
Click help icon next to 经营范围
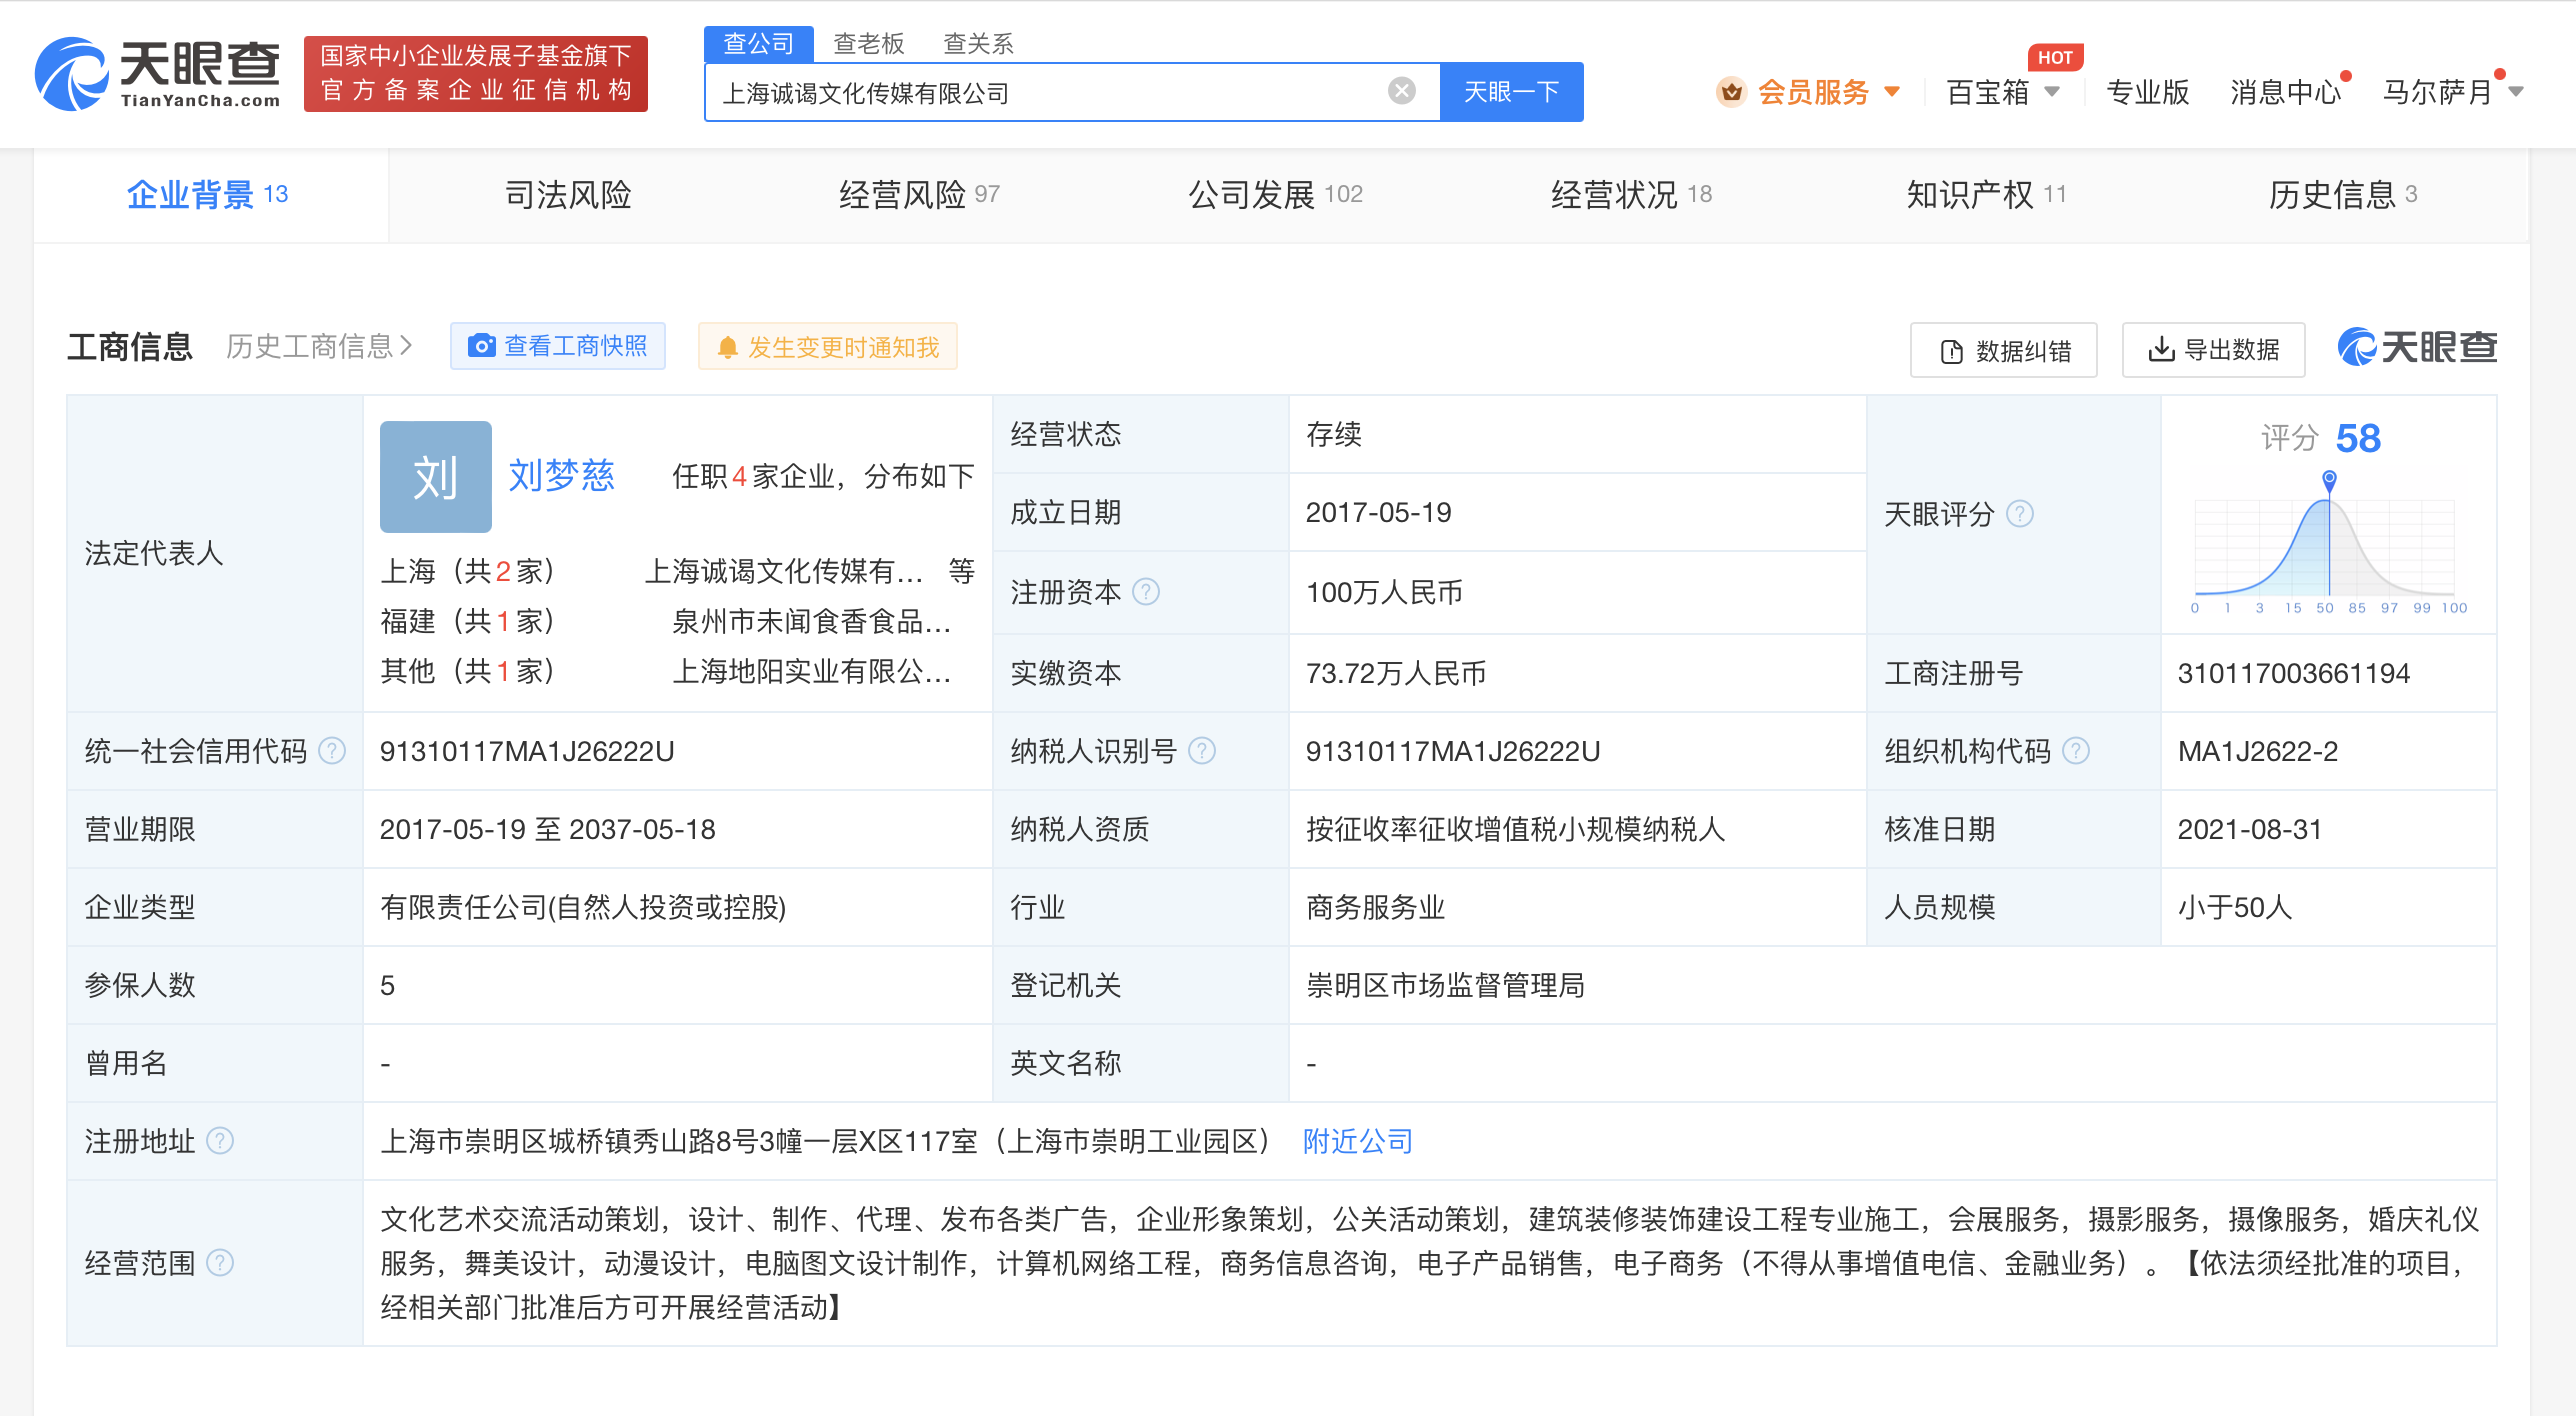[x=220, y=1262]
